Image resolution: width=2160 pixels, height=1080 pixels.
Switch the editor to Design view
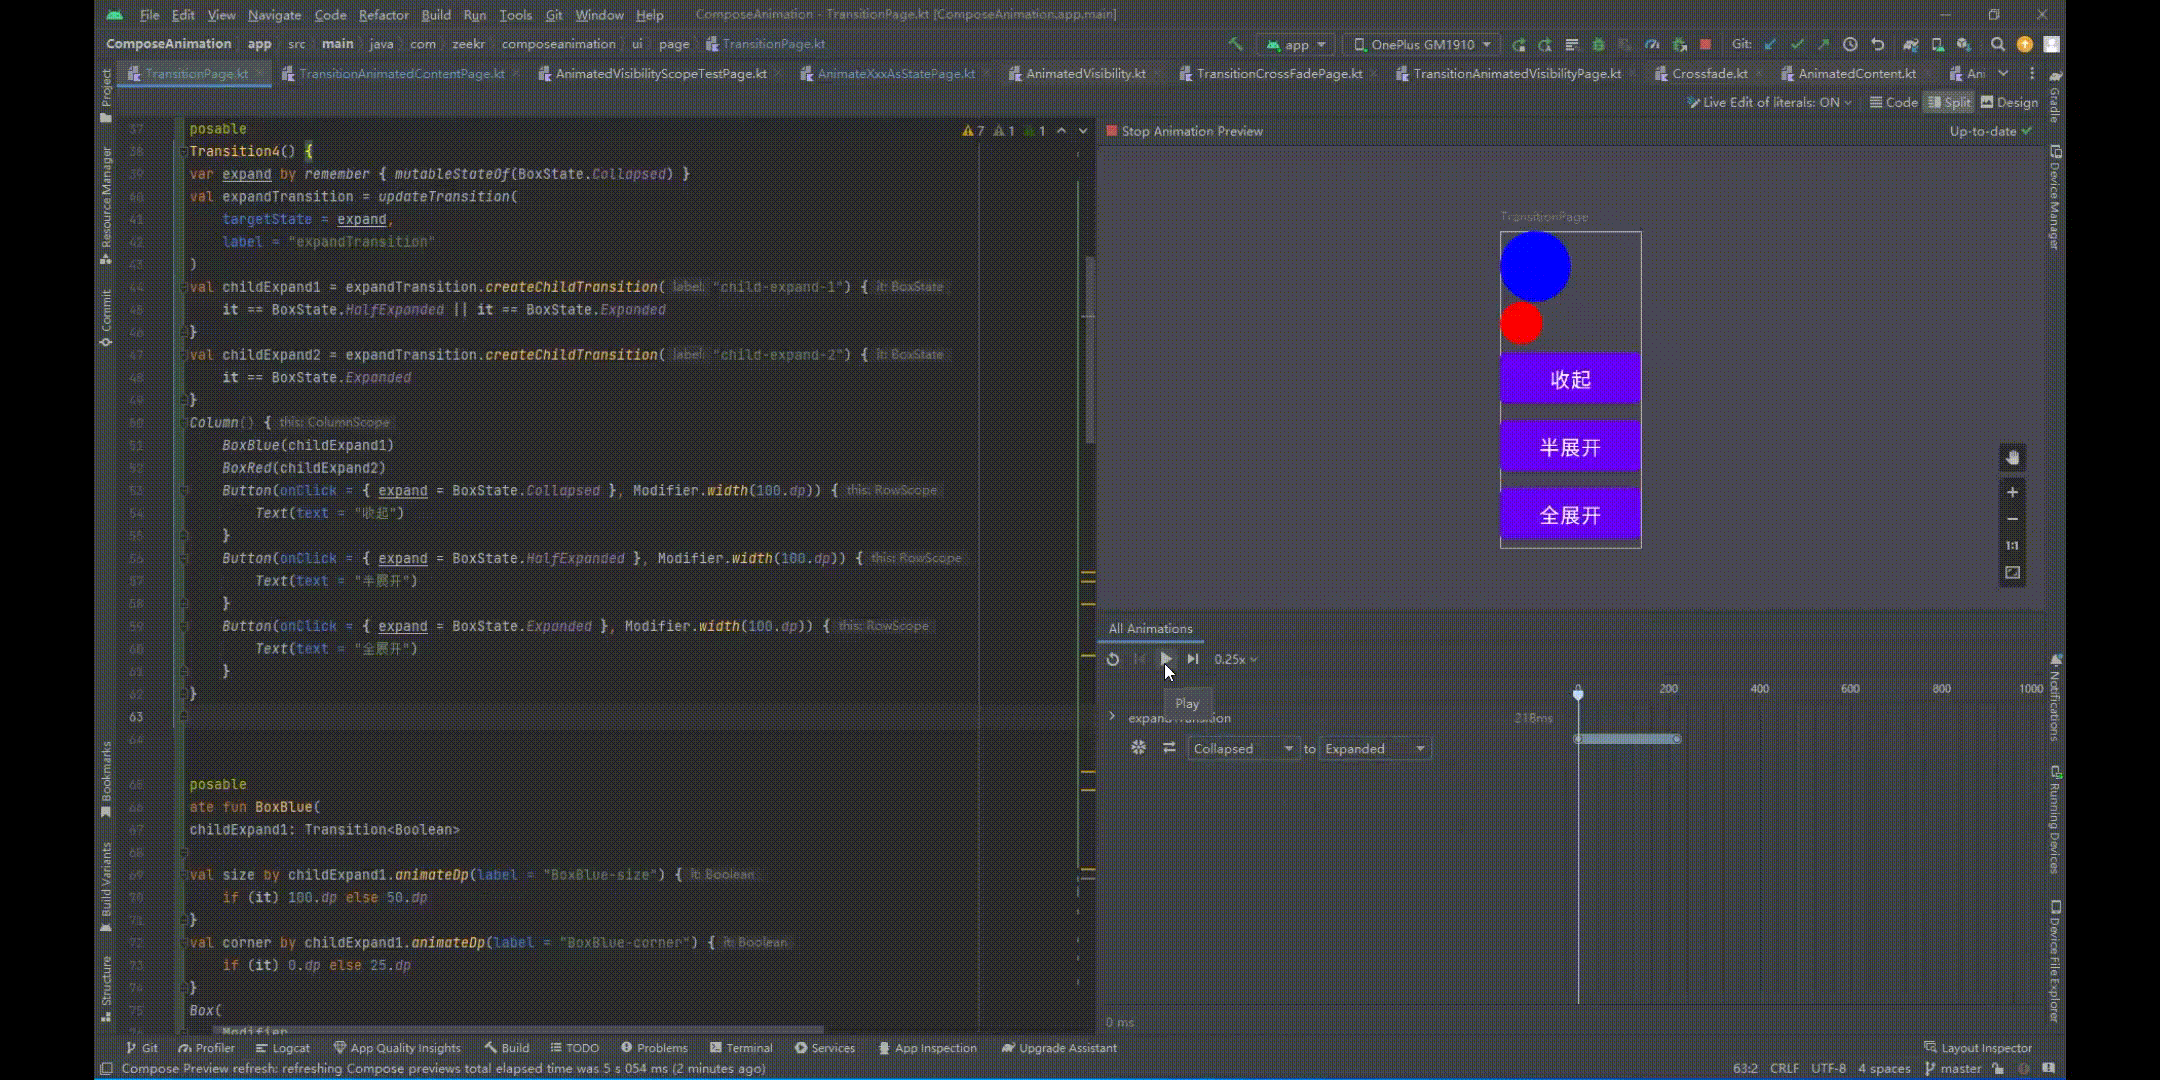pyautogui.click(x=2009, y=102)
